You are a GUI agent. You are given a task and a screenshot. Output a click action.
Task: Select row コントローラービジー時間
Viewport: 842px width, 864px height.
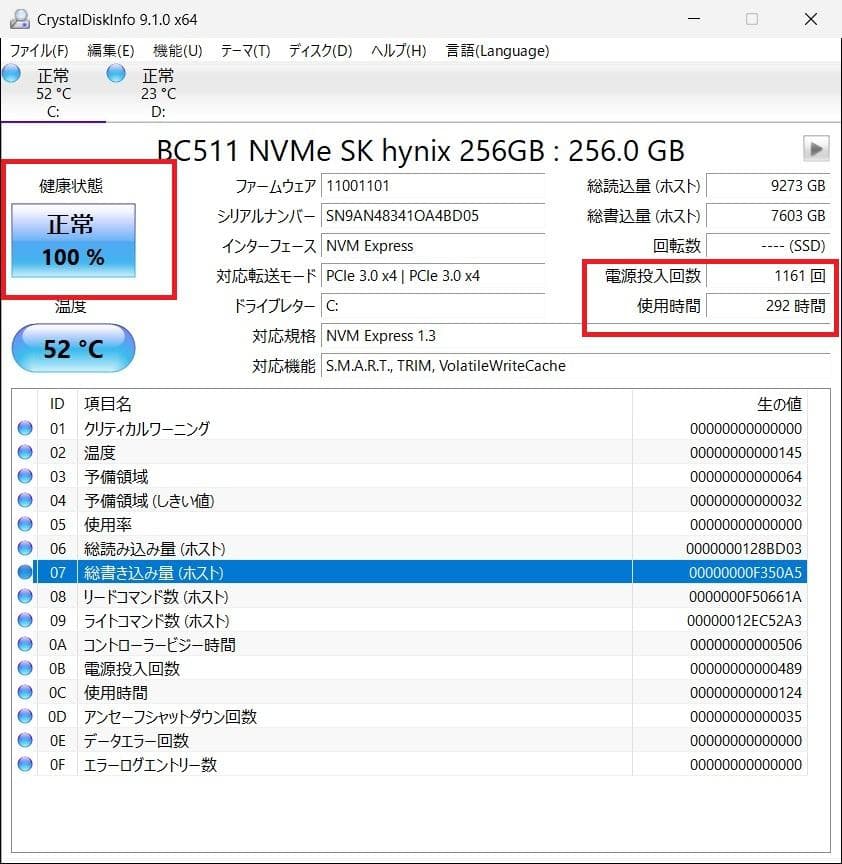click(409, 644)
